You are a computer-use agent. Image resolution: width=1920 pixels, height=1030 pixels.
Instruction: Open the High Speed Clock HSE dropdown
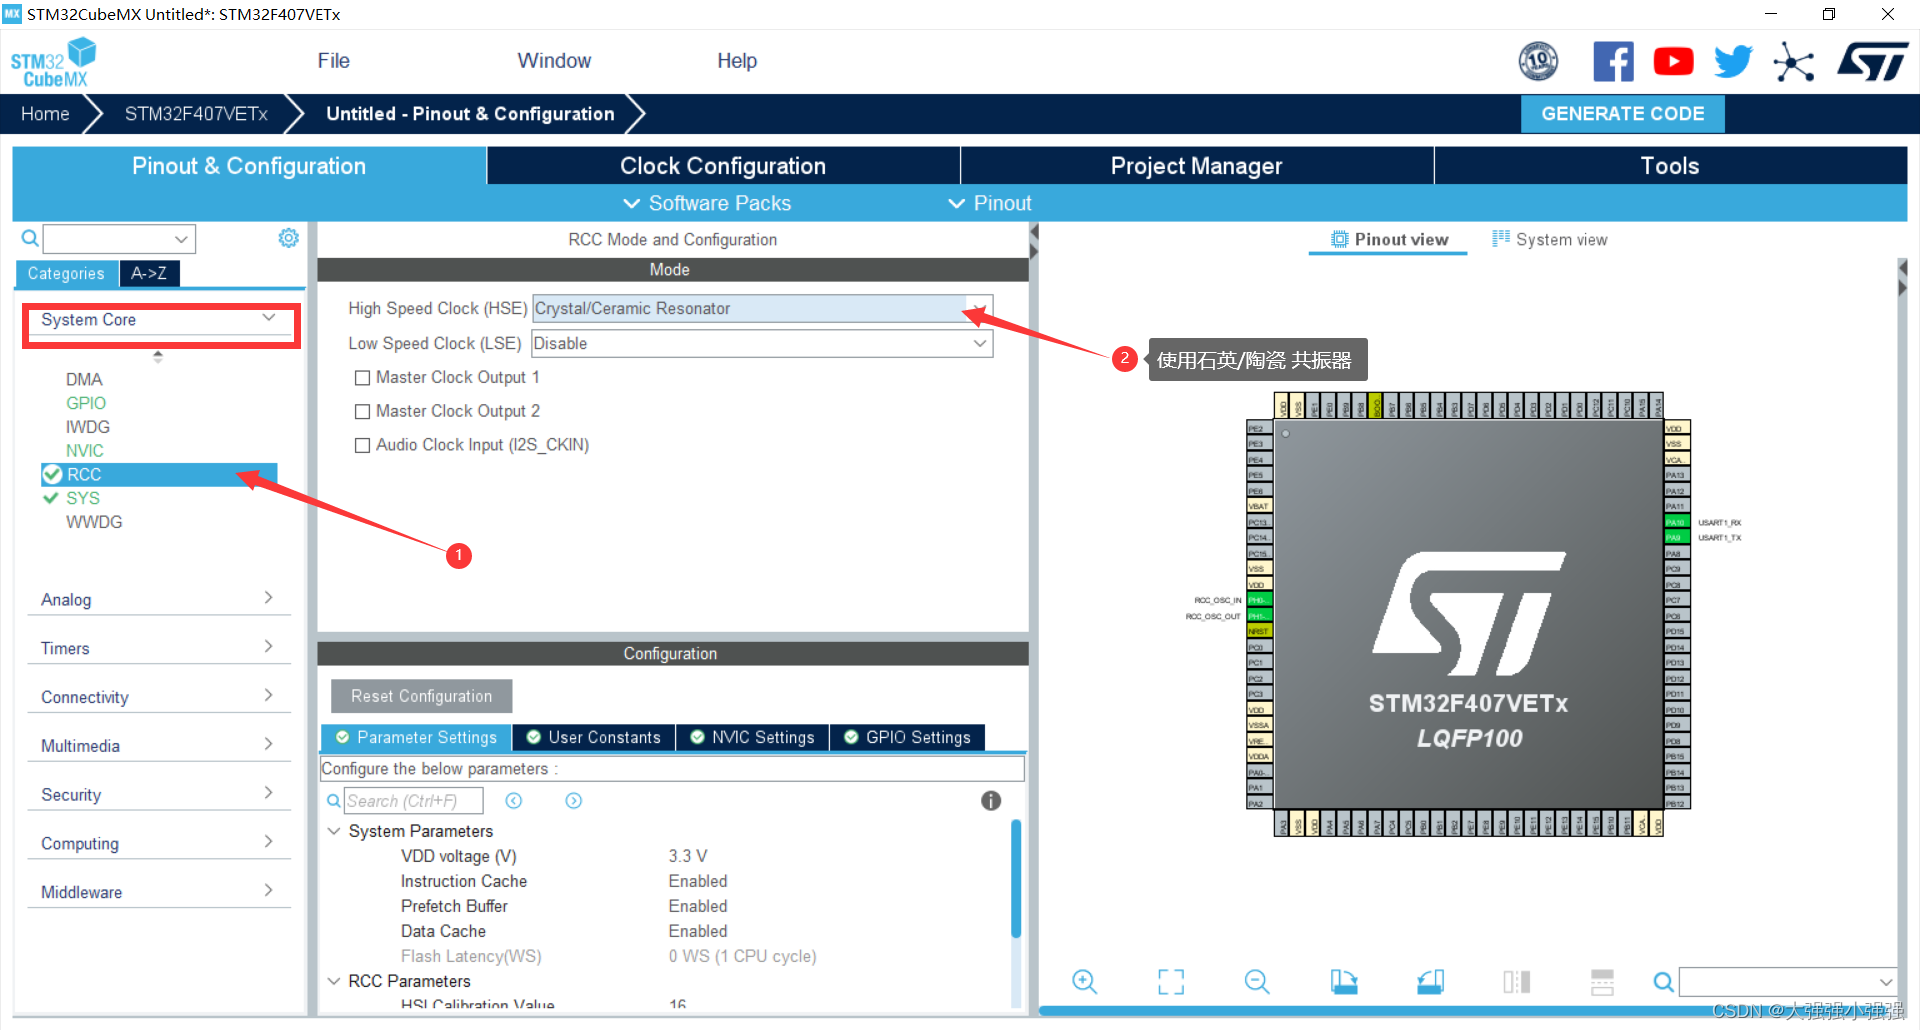763,309
